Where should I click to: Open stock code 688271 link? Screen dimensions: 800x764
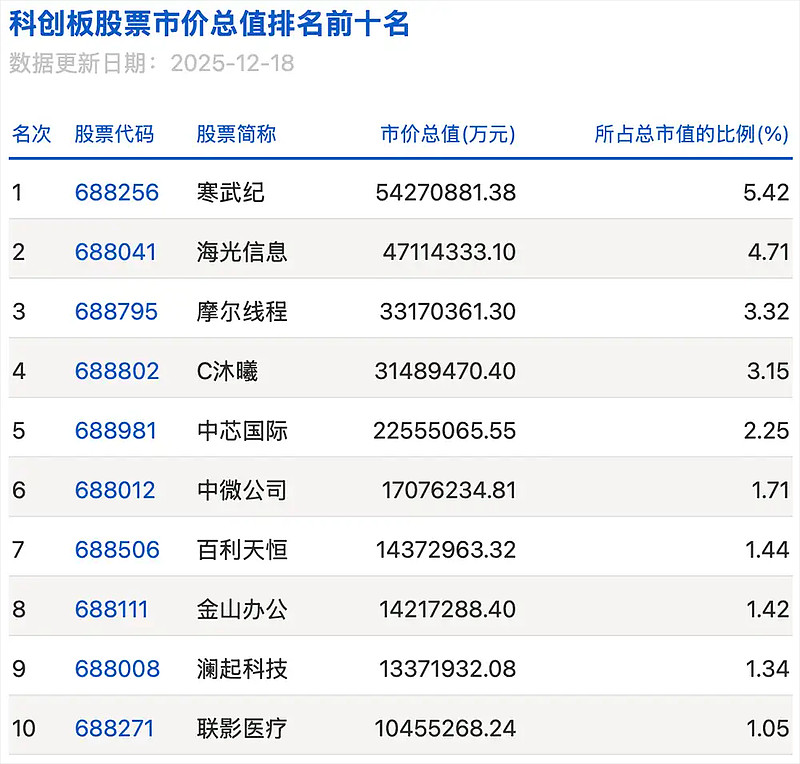[x=115, y=727]
